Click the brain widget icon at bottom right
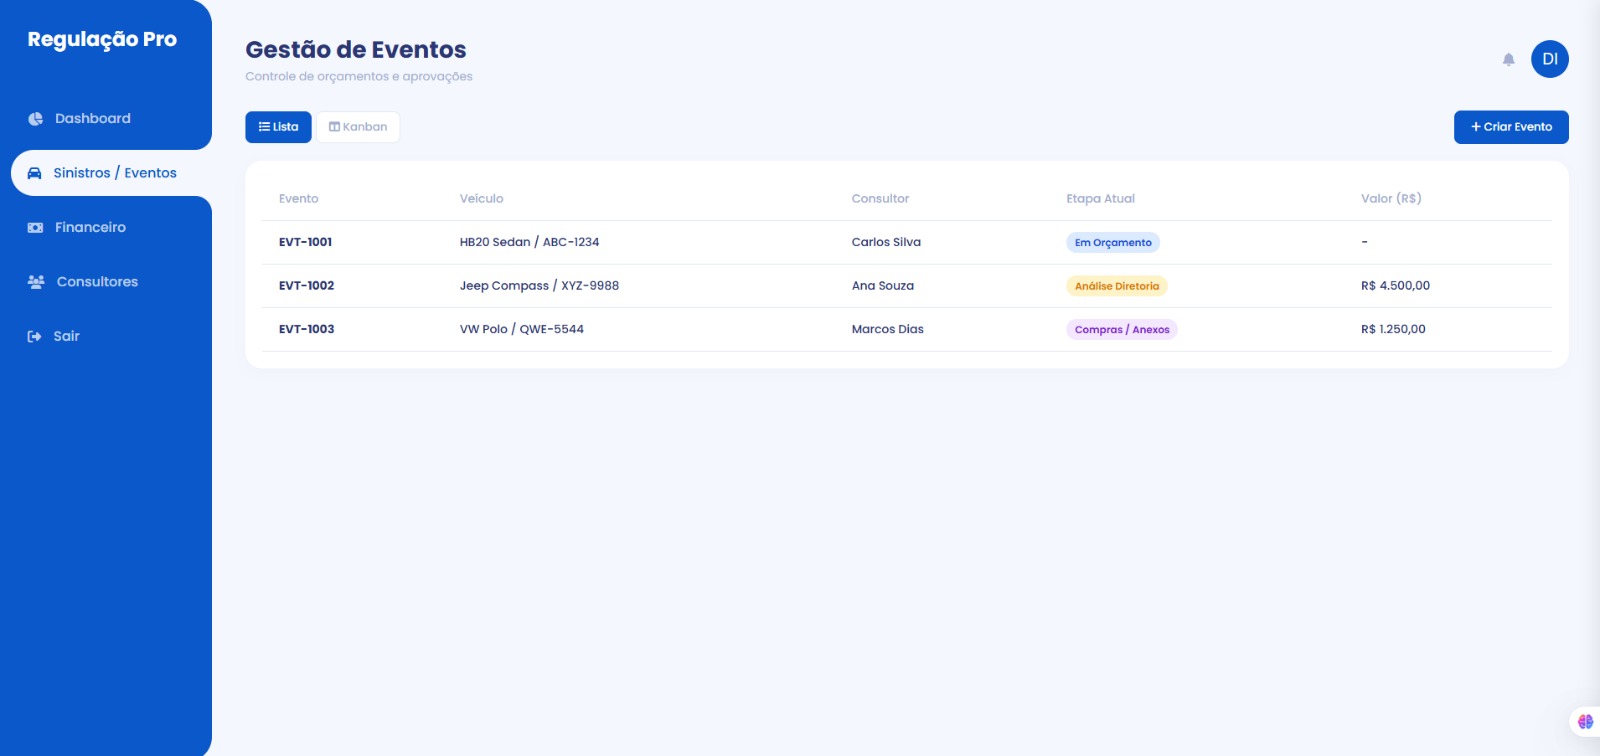This screenshot has height=756, width=1600. point(1585,721)
